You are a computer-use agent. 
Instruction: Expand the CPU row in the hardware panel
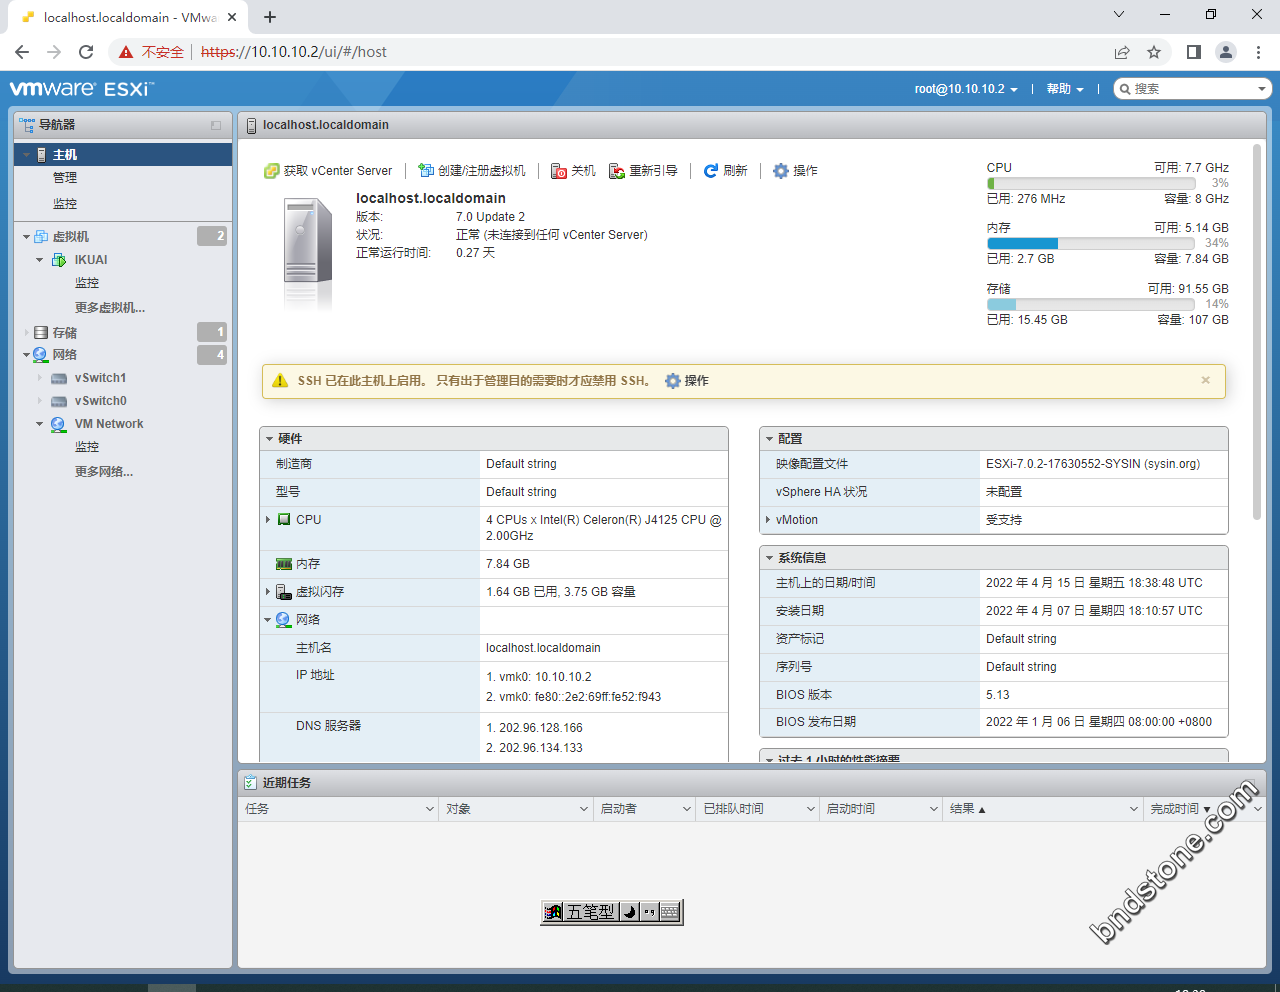(x=268, y=520)
